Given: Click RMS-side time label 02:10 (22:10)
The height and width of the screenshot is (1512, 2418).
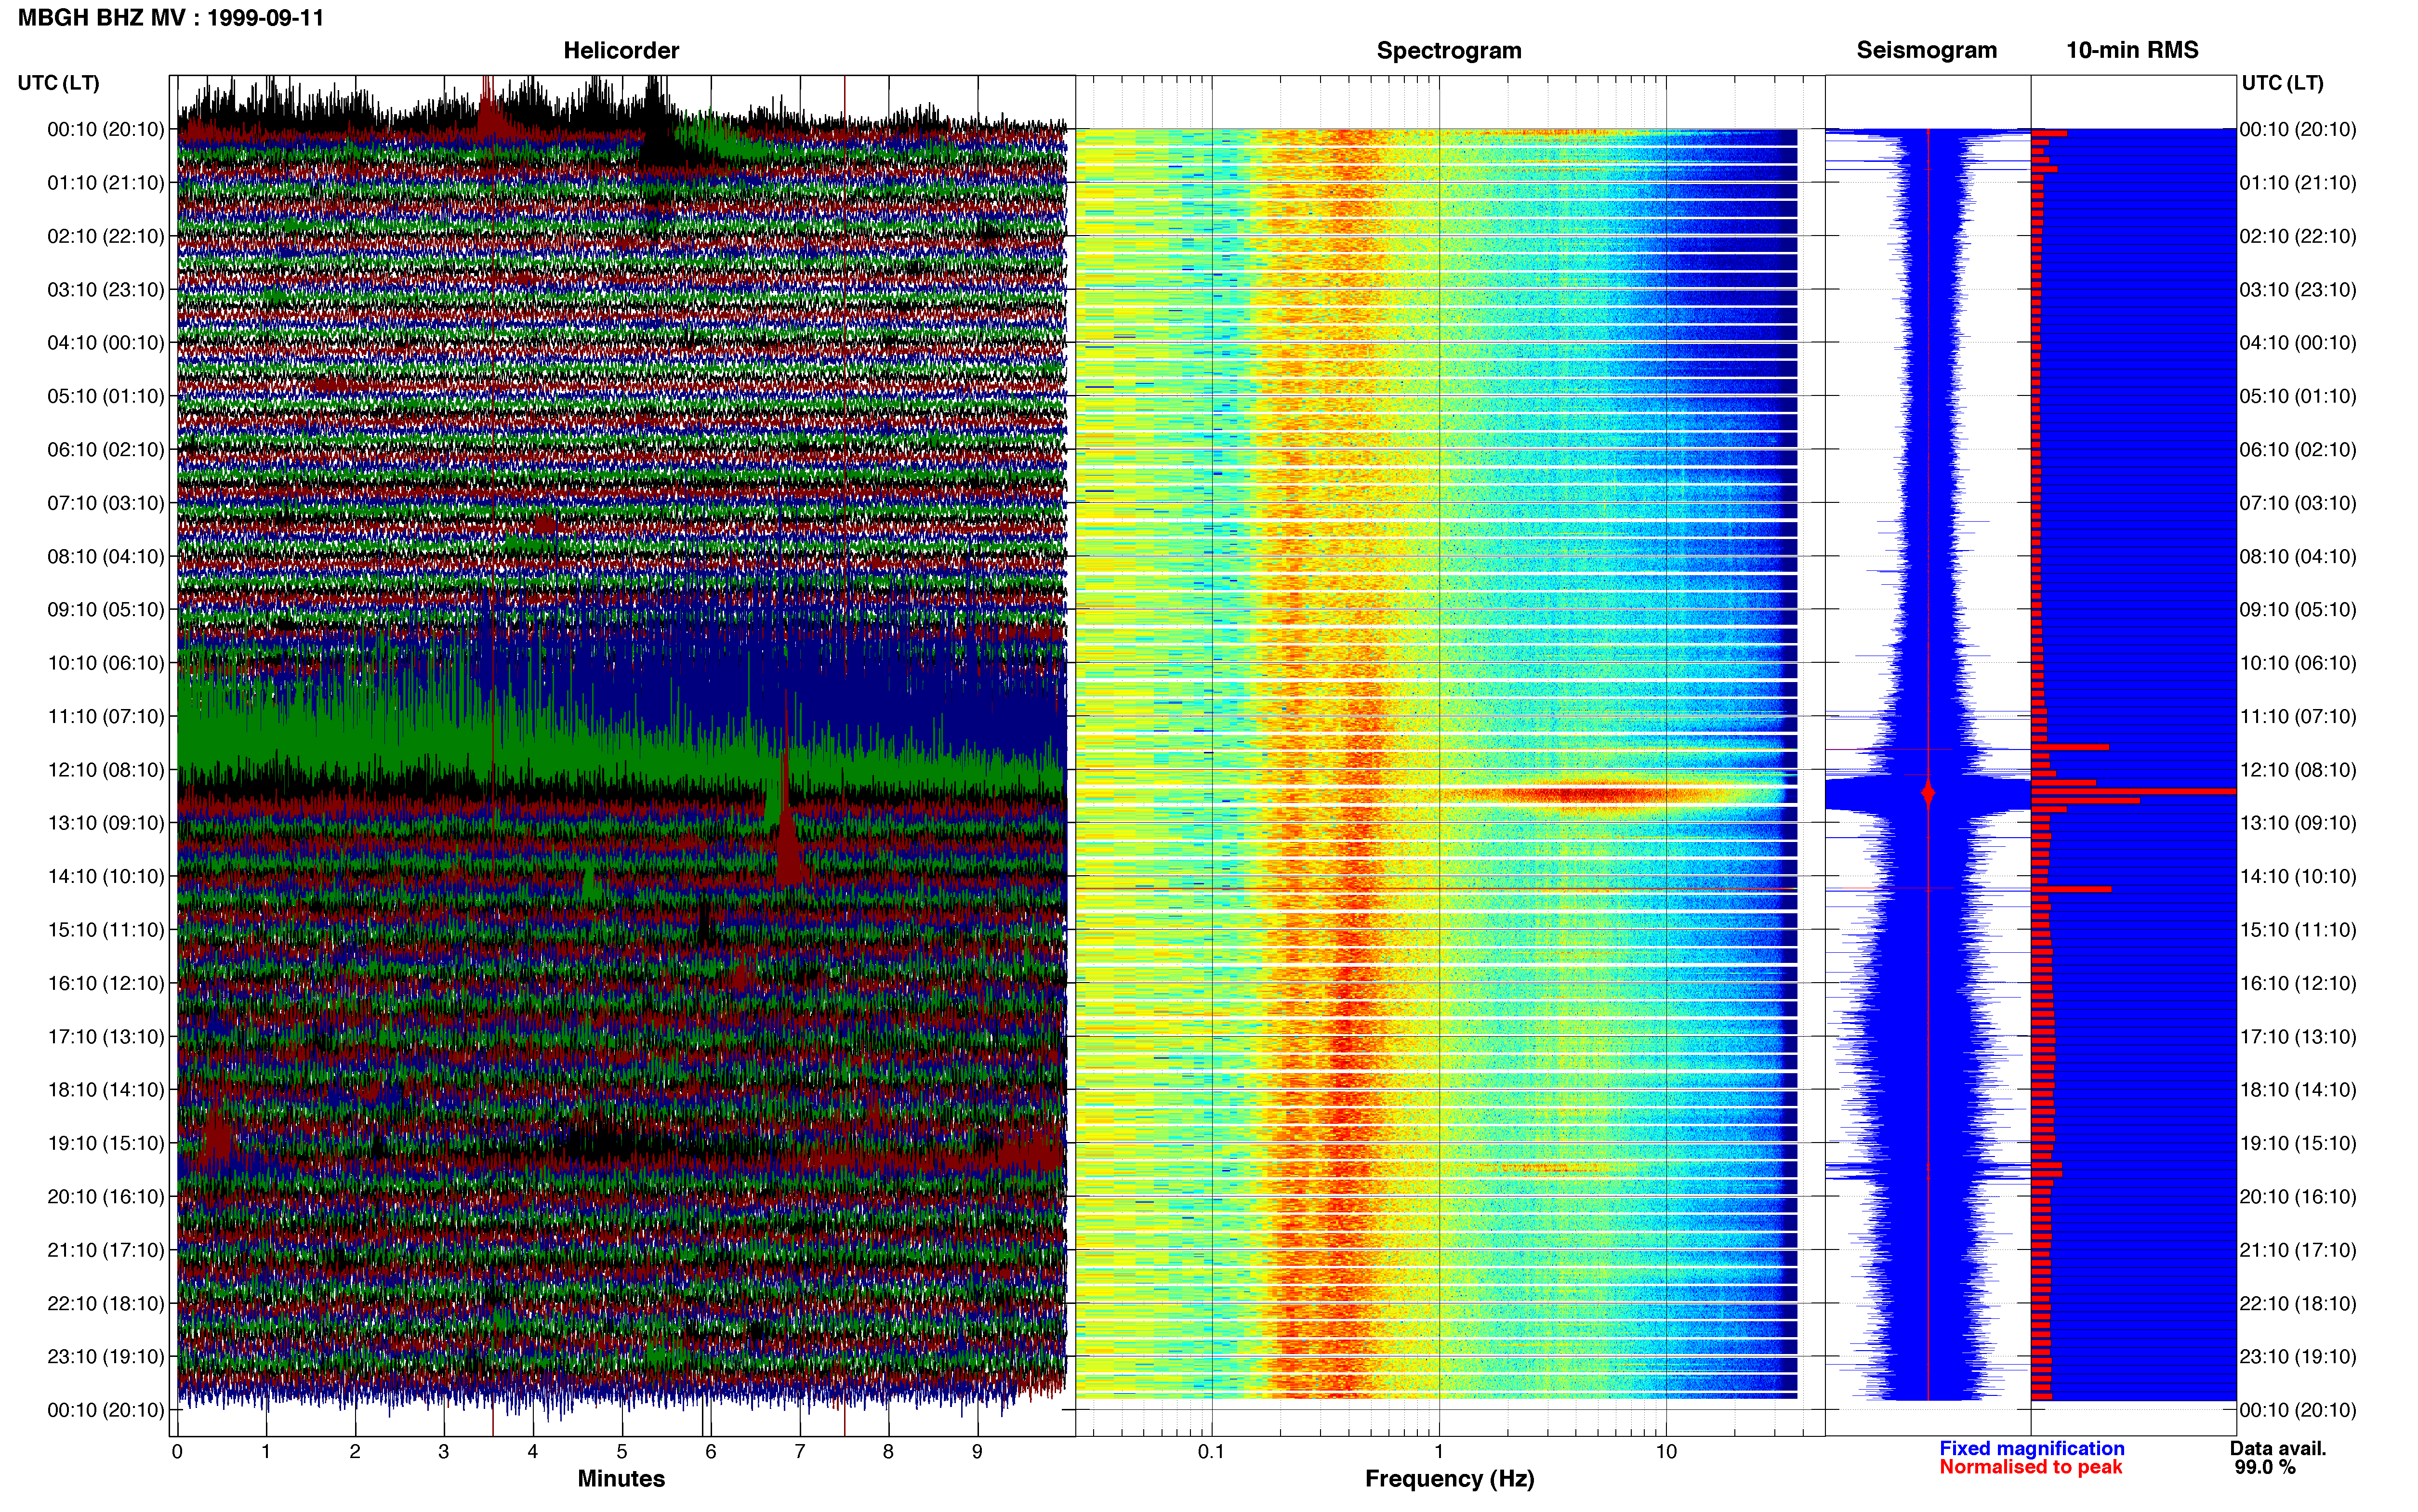Looking at the screenshot, I should (2298, 236).
